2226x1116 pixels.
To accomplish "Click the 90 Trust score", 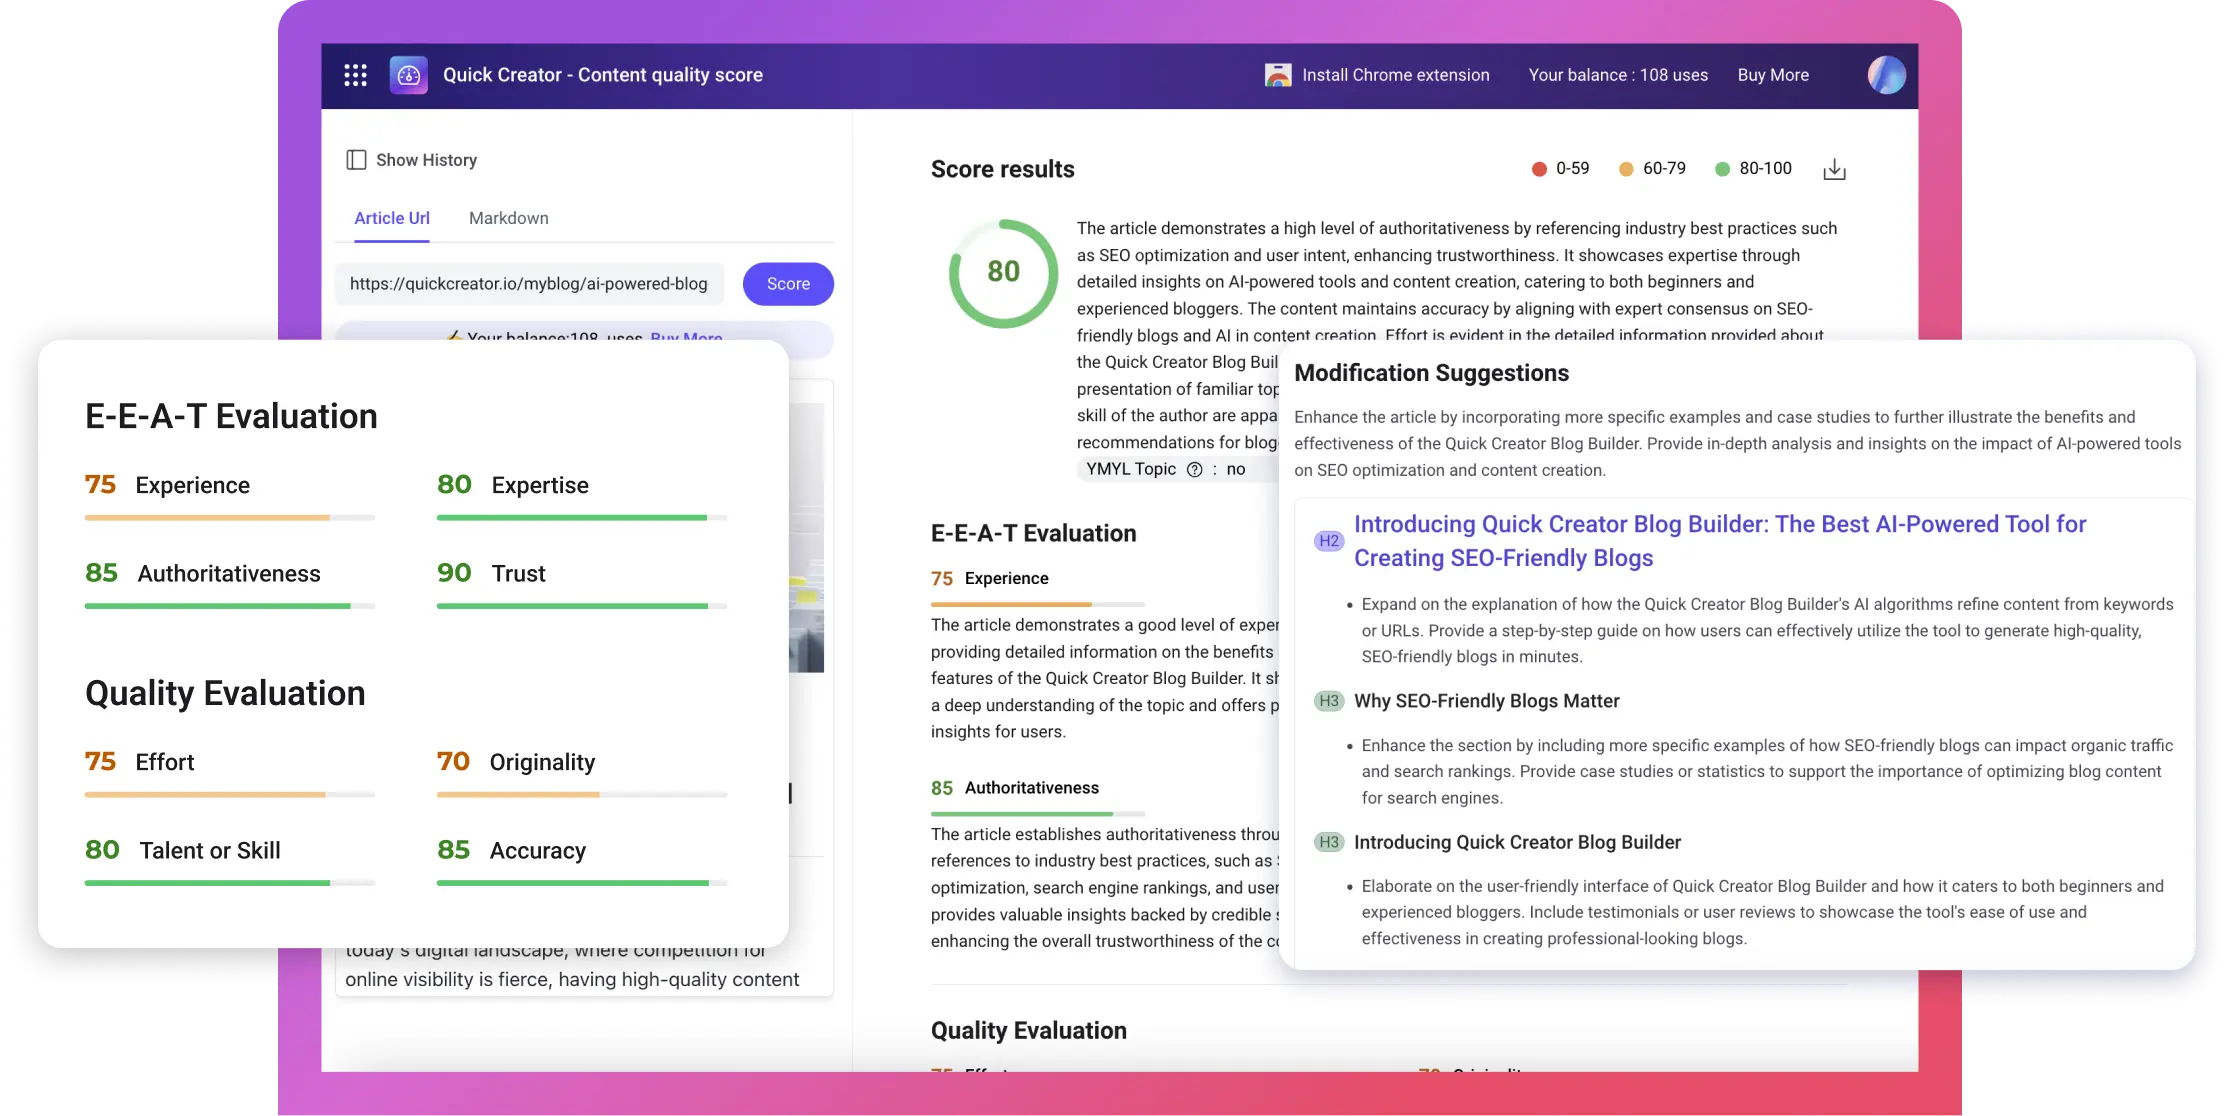I will click(491, 573).
